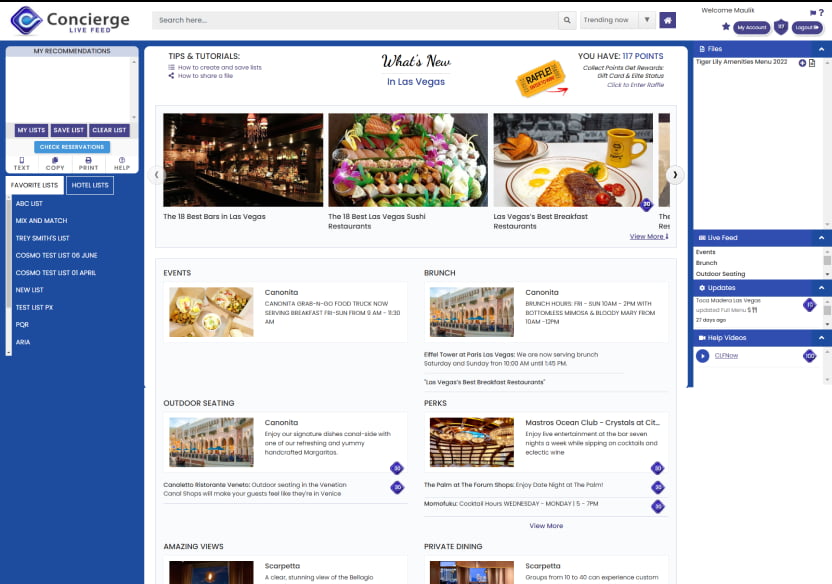This screenshot has height=584, width=832.
Task: Click the Concierge Live Feed logo
Action: [70, 21]
